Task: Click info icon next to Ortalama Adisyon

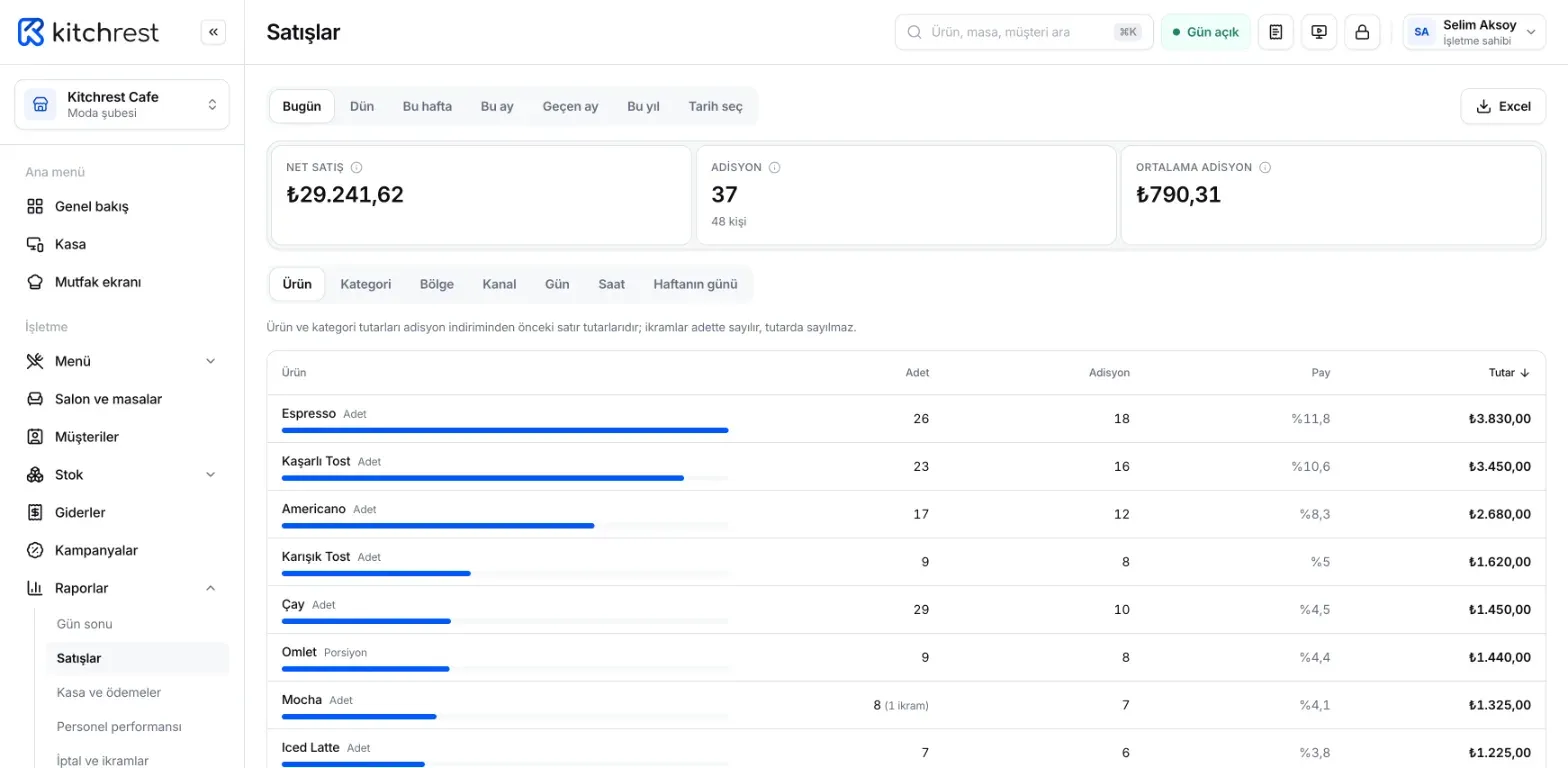Action: tap(1265, 168)
